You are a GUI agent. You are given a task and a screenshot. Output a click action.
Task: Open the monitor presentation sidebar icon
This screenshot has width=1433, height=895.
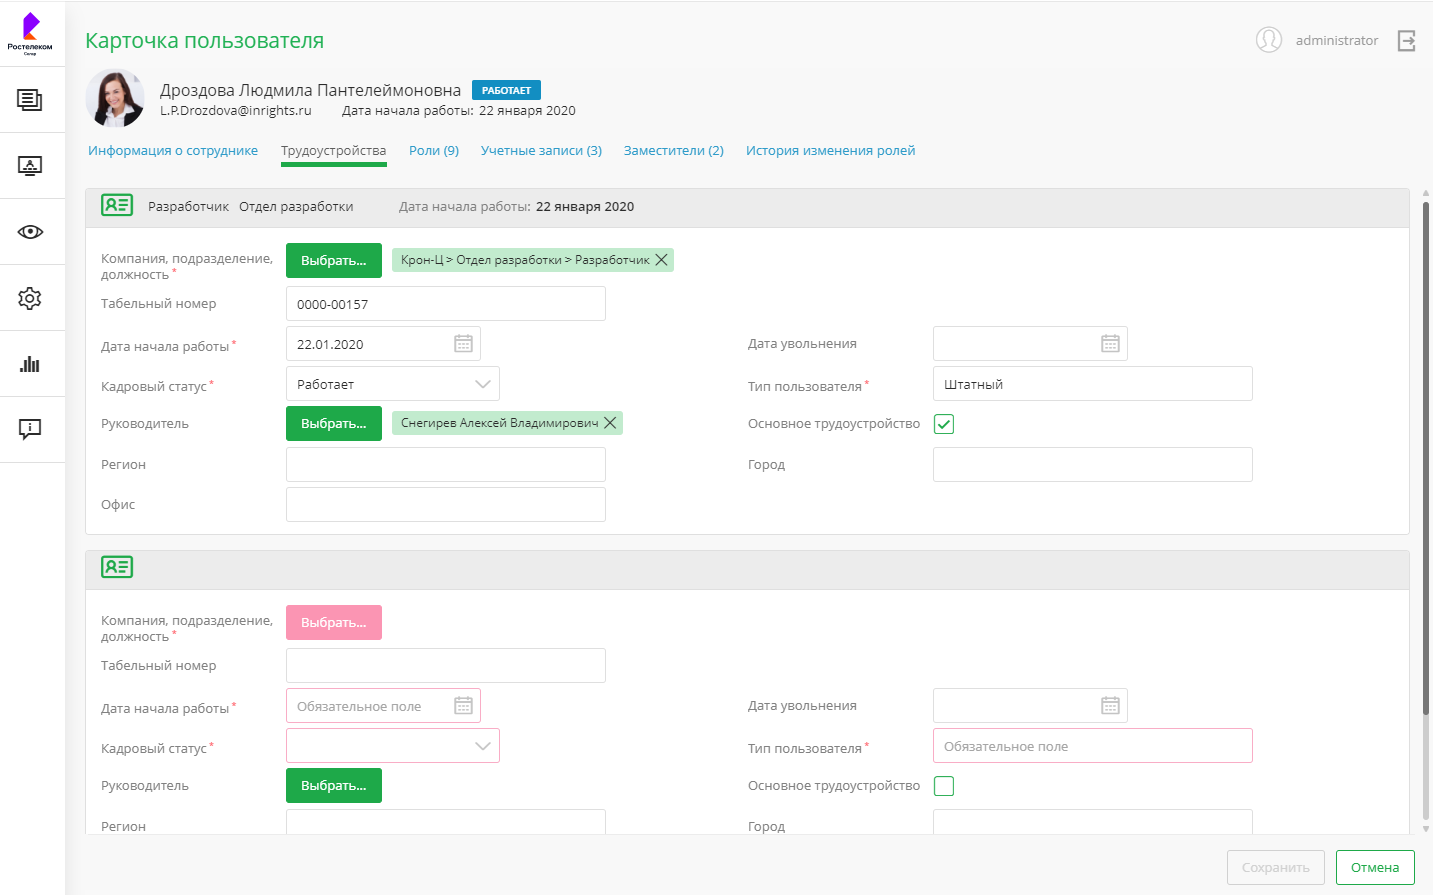click(x=30, y=166)
